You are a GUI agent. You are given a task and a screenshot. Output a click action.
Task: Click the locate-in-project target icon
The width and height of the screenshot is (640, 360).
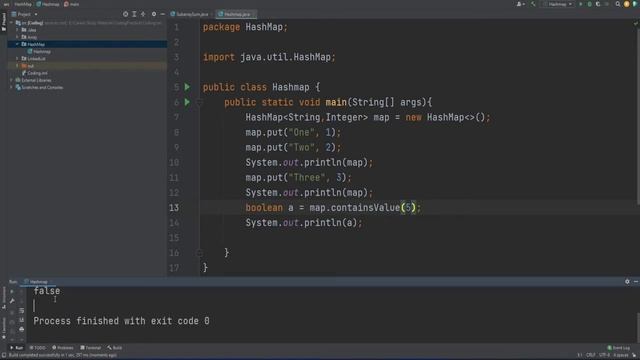[125, 14]
